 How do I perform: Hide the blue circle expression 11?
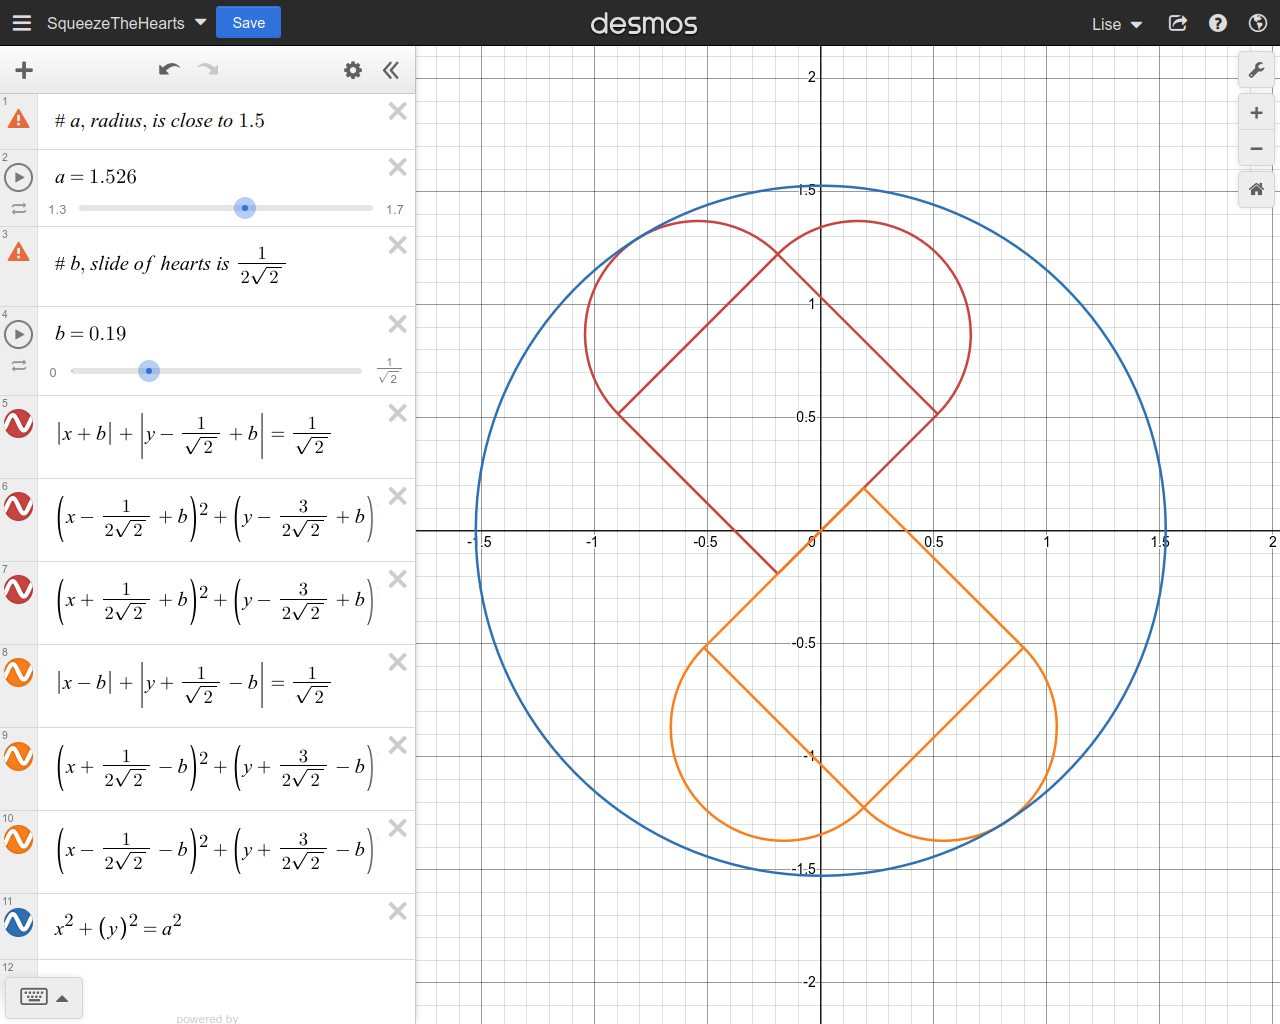[x=19, y=922]
